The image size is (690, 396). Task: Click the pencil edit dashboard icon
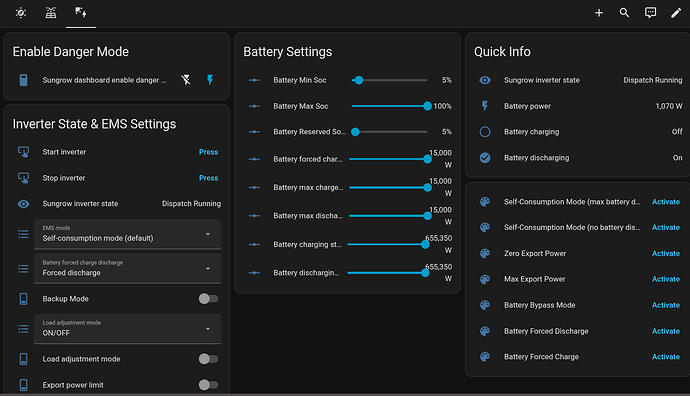tap(675, 13)
